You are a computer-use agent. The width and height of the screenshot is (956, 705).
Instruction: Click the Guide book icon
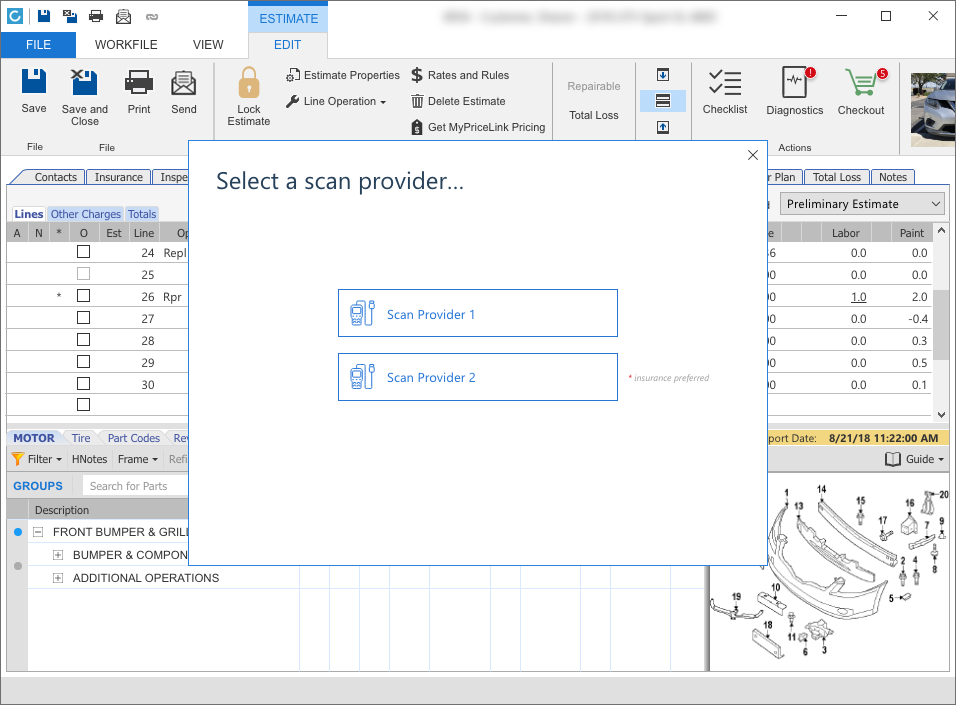pos(893,459)
